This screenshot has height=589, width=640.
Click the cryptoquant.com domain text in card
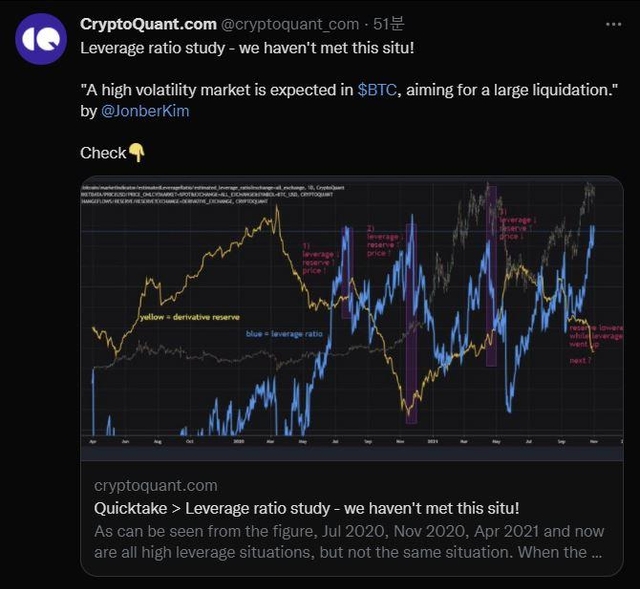(x=155, y=485)
